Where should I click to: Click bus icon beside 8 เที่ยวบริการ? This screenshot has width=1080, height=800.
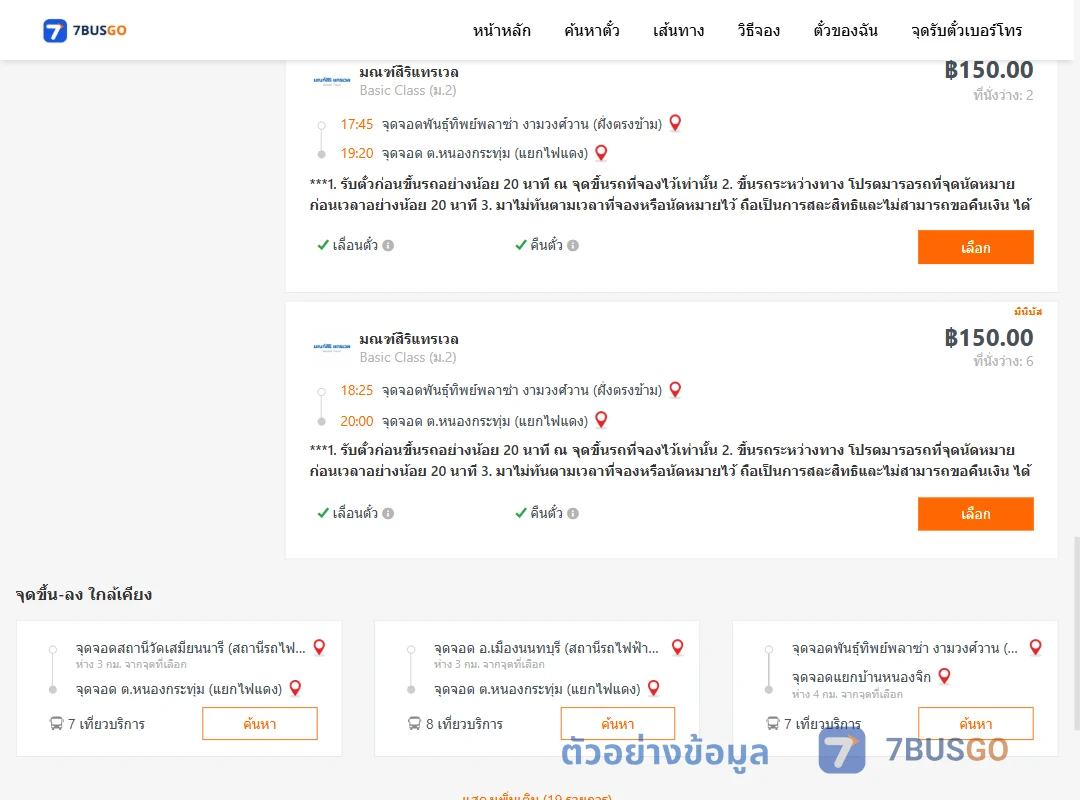tap(414, 724)
